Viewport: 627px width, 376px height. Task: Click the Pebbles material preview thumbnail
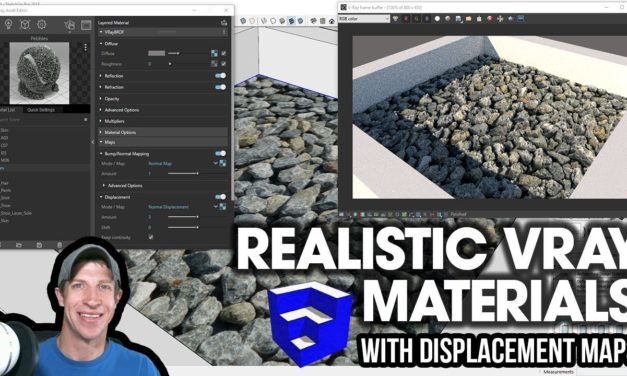click(x=39, y=73)
